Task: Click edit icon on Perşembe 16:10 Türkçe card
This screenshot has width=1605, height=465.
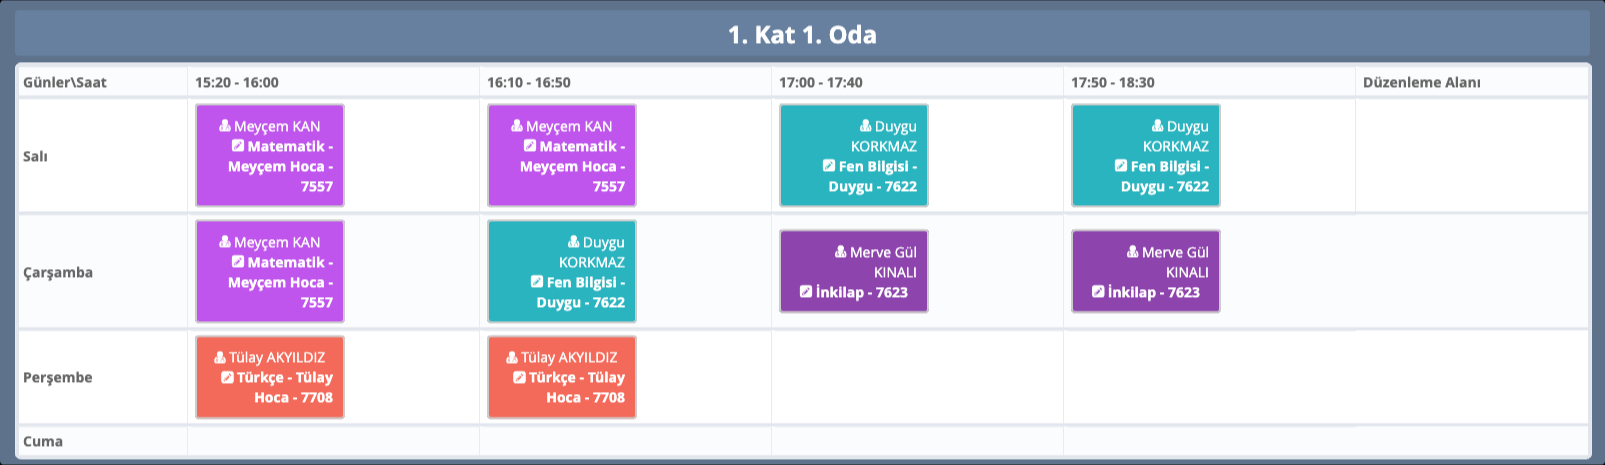Action: coord(519,377)
